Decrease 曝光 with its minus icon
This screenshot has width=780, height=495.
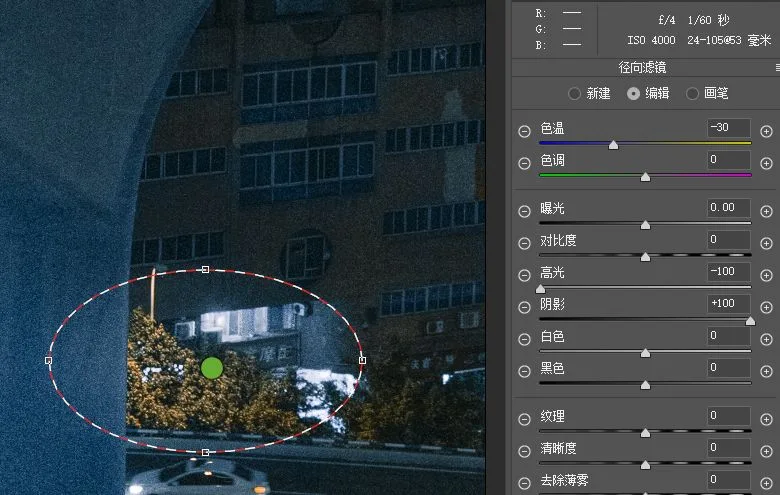tap(524, 211)
